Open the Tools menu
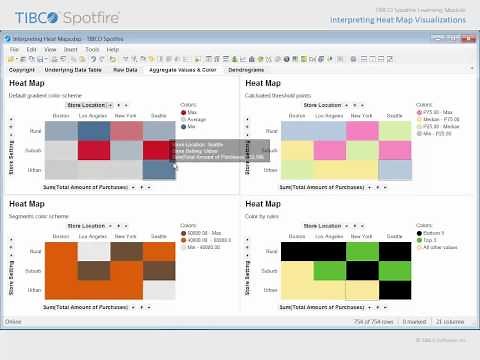Screen dimensions: 480x360 tap(92, 49)
